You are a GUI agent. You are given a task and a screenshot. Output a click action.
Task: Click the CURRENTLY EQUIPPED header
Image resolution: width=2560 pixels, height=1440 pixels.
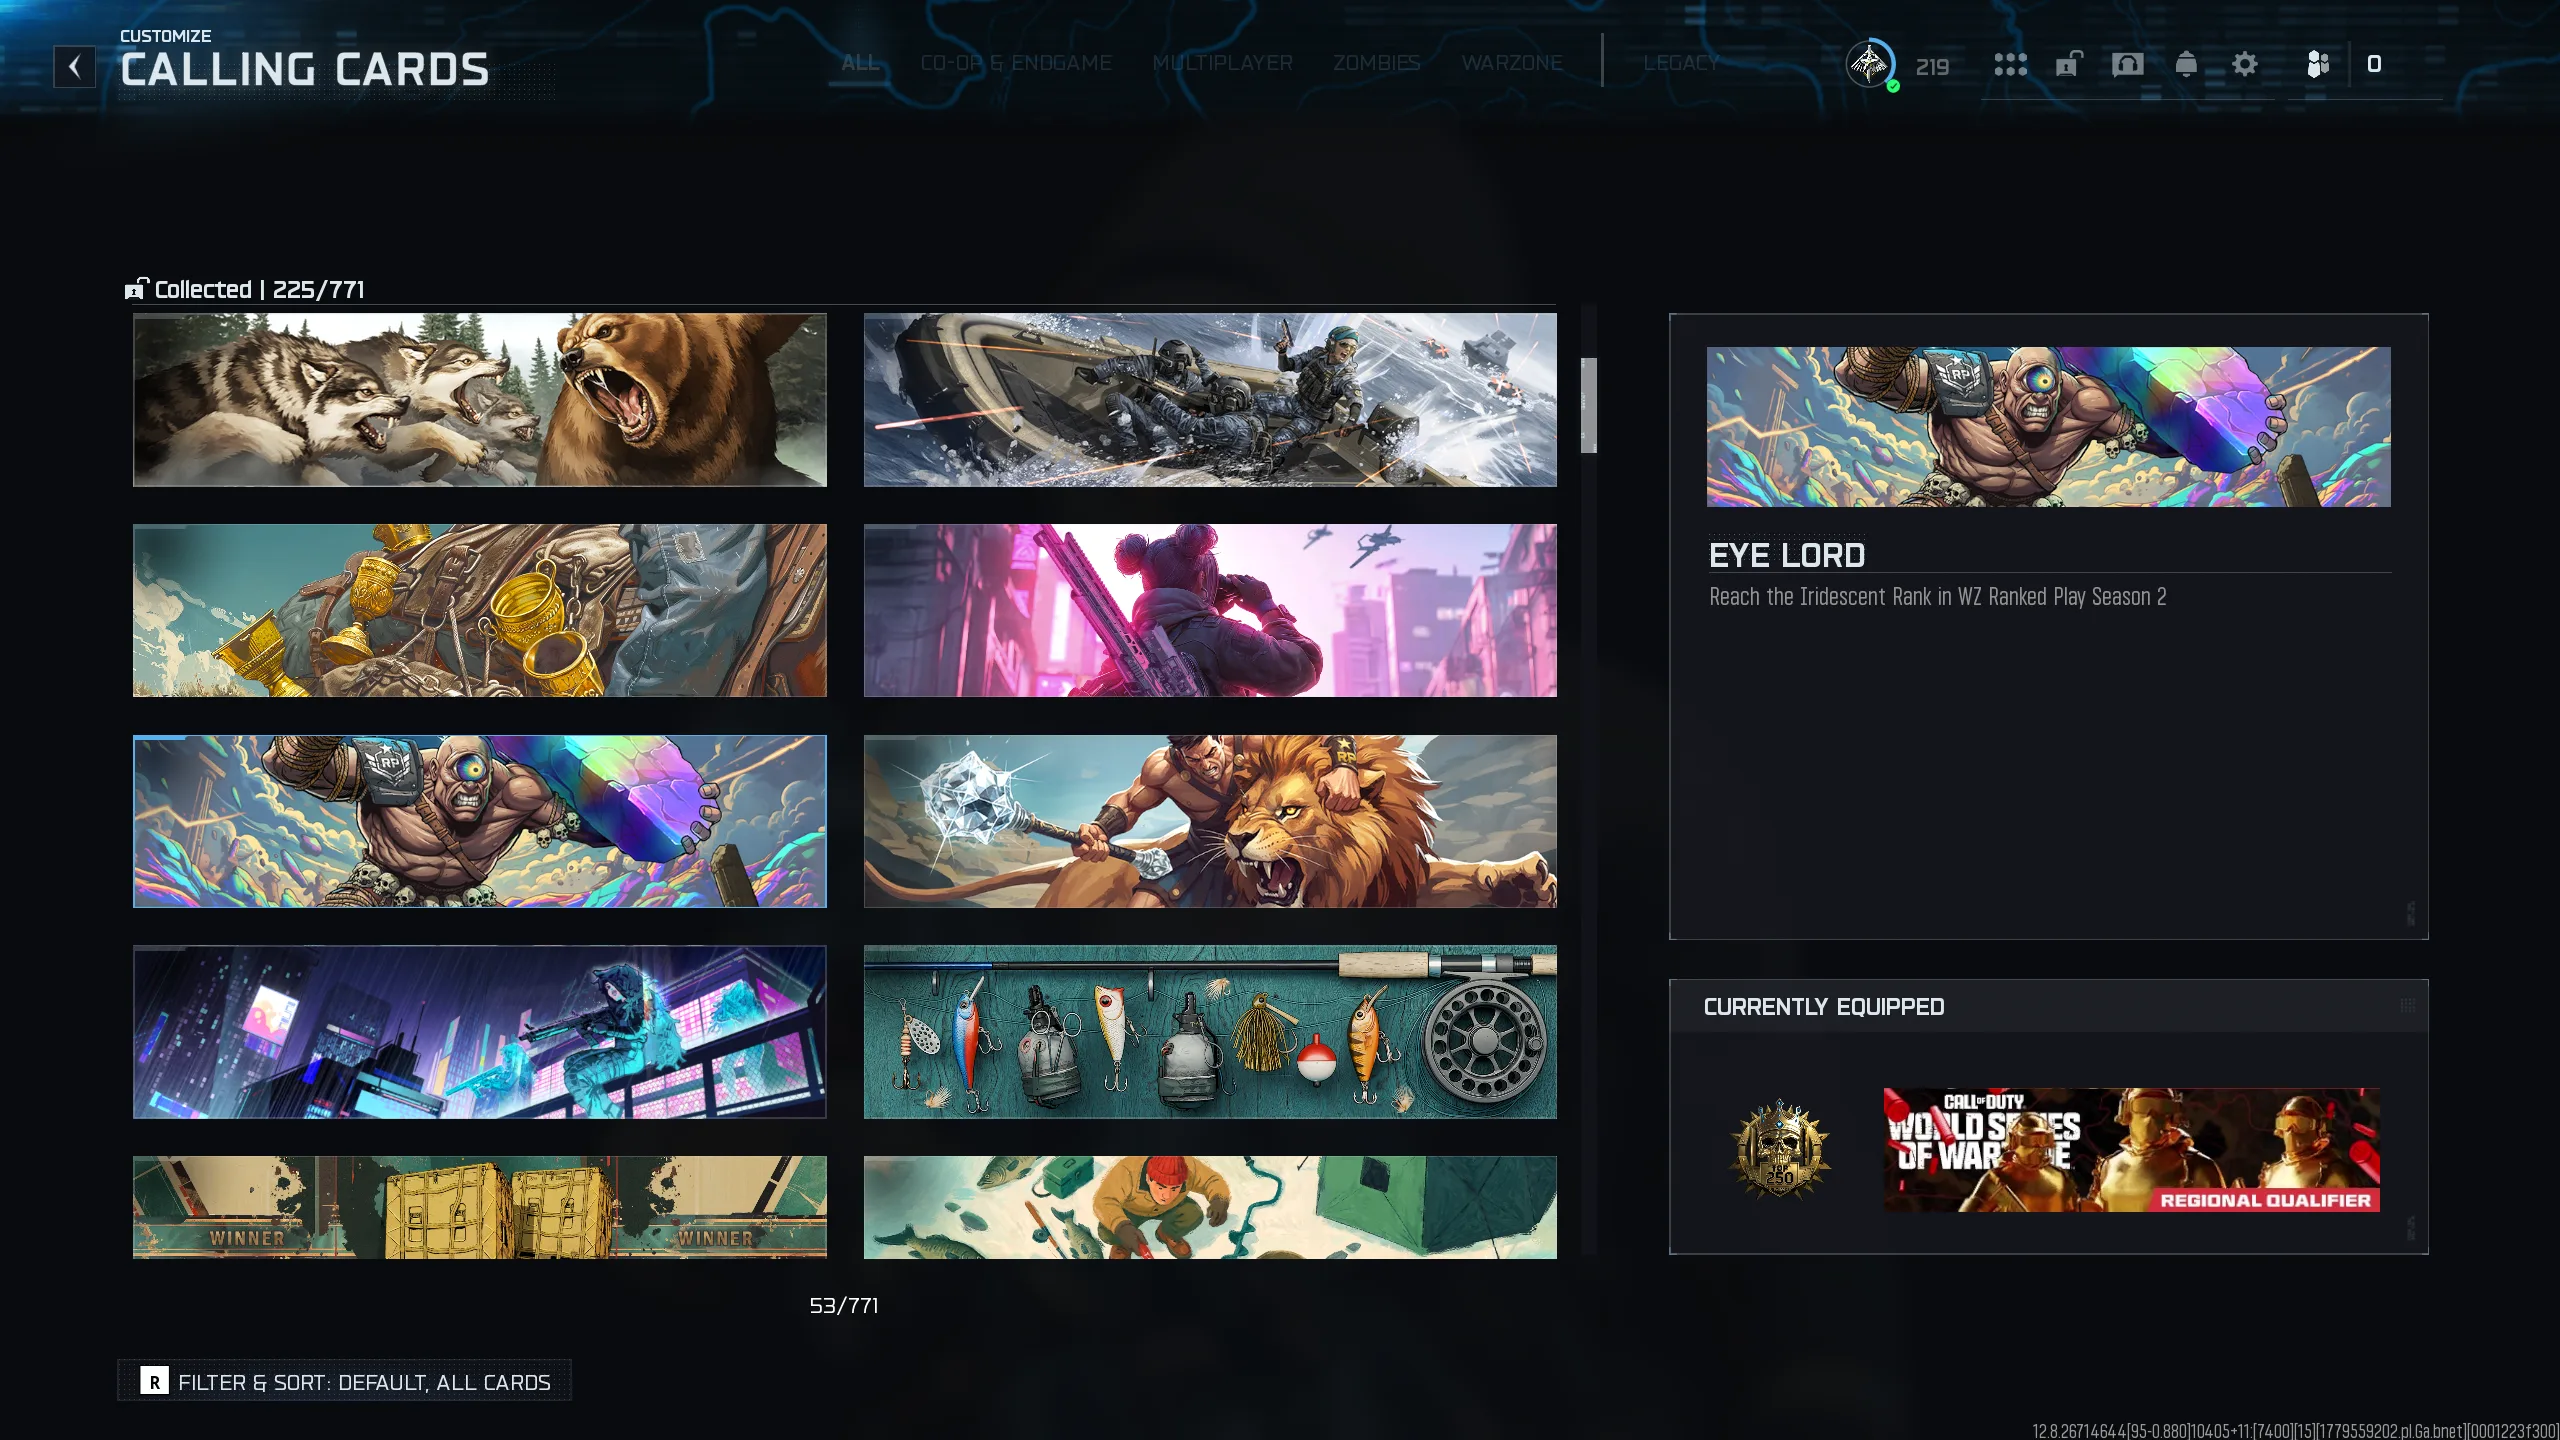(1824, 1007)
